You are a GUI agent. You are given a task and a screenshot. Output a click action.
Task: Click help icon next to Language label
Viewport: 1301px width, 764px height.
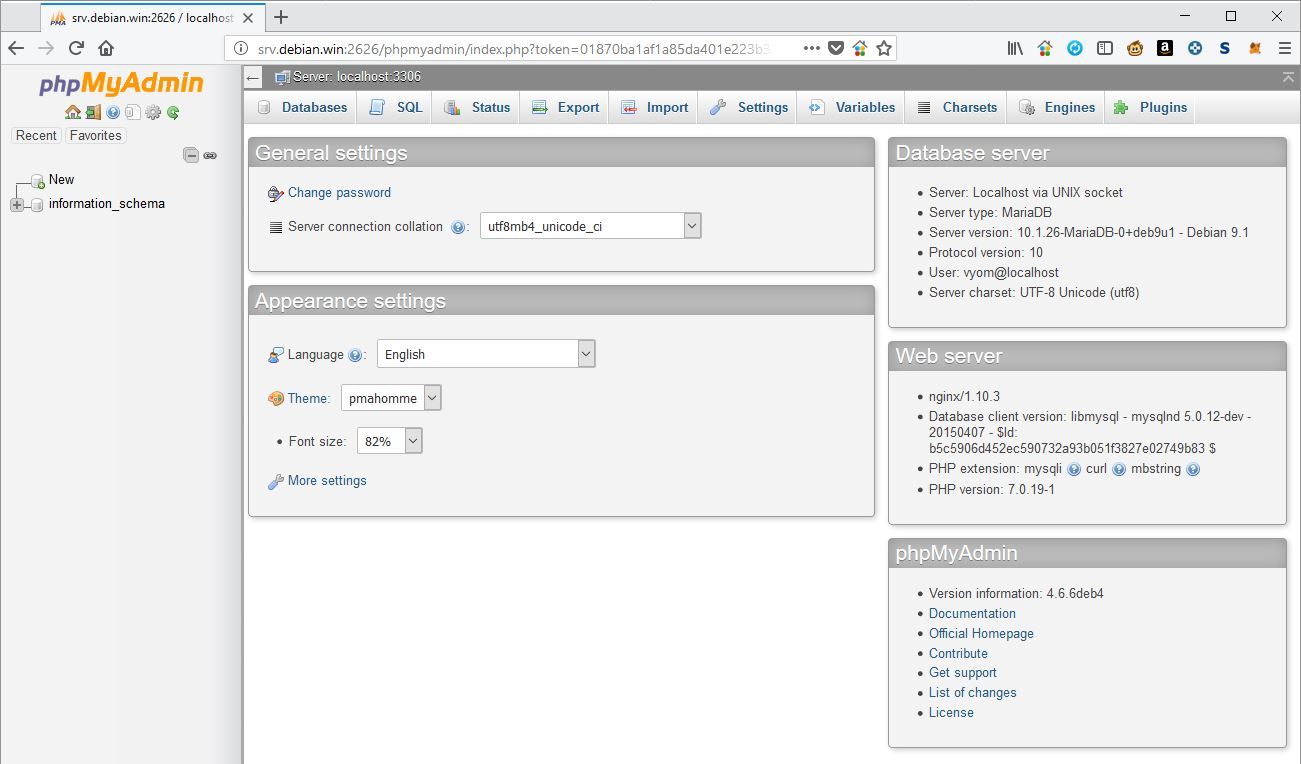coord(355,355)
